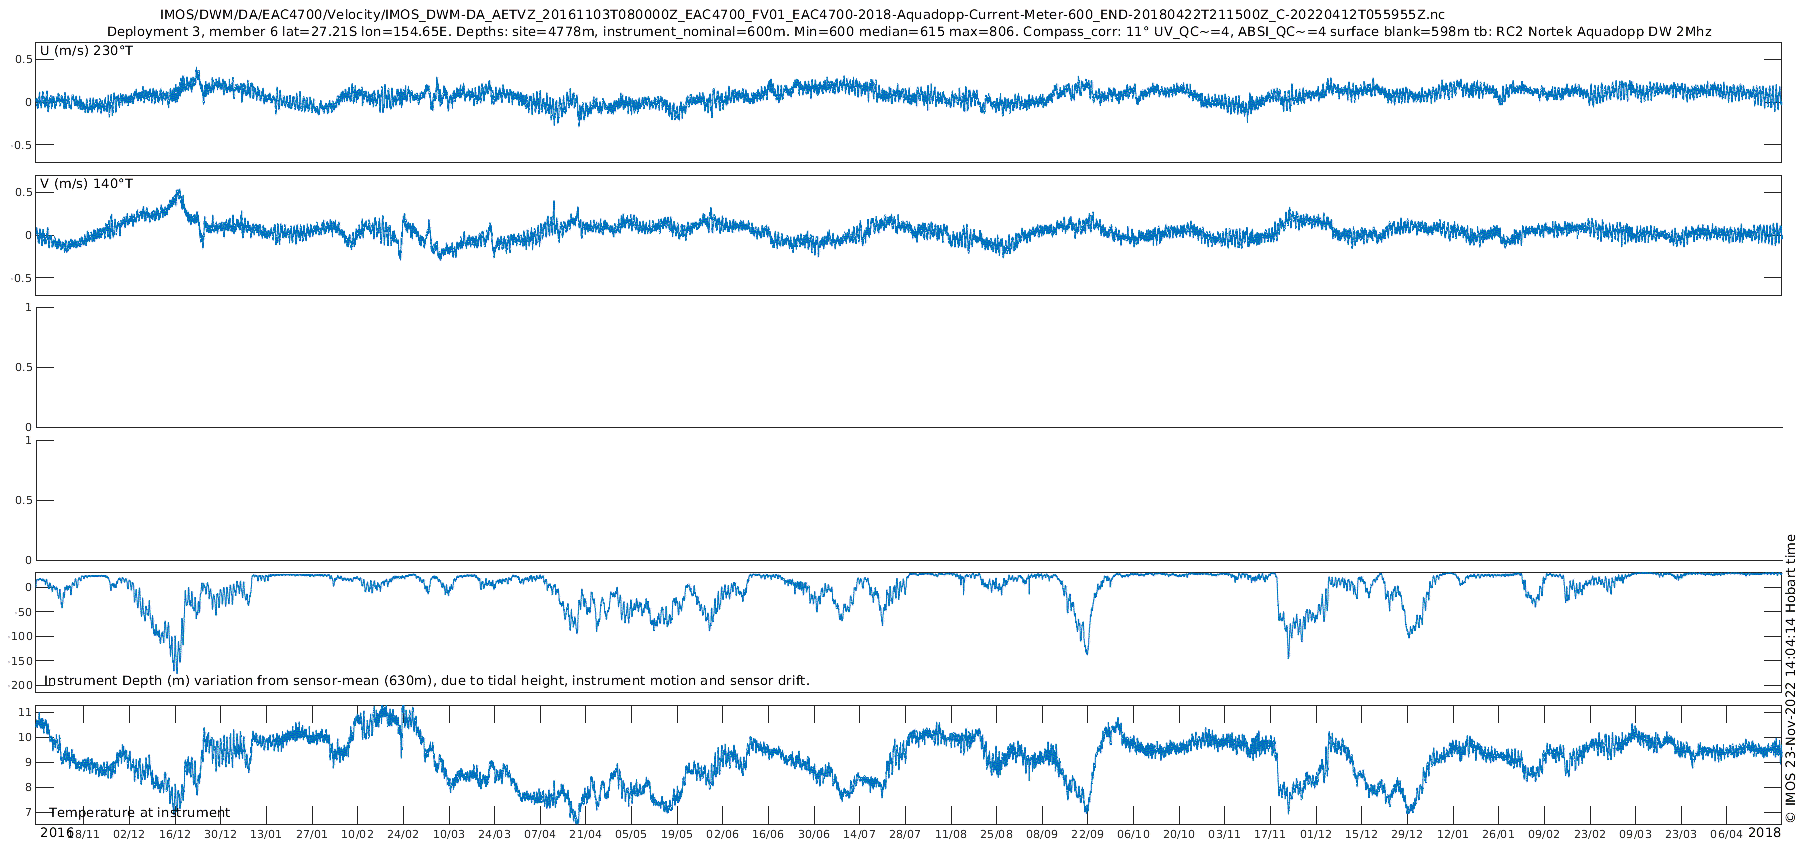Select the '24/02' date tick label
The image size is (1800, 850).
click(x=403, y=834)
